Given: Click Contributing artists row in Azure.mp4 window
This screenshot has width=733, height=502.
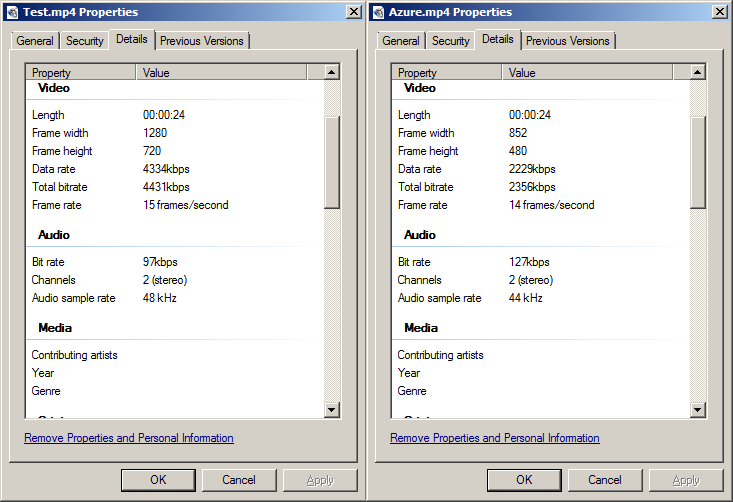Looking at the screenshot, I should (x=541, y=355).
